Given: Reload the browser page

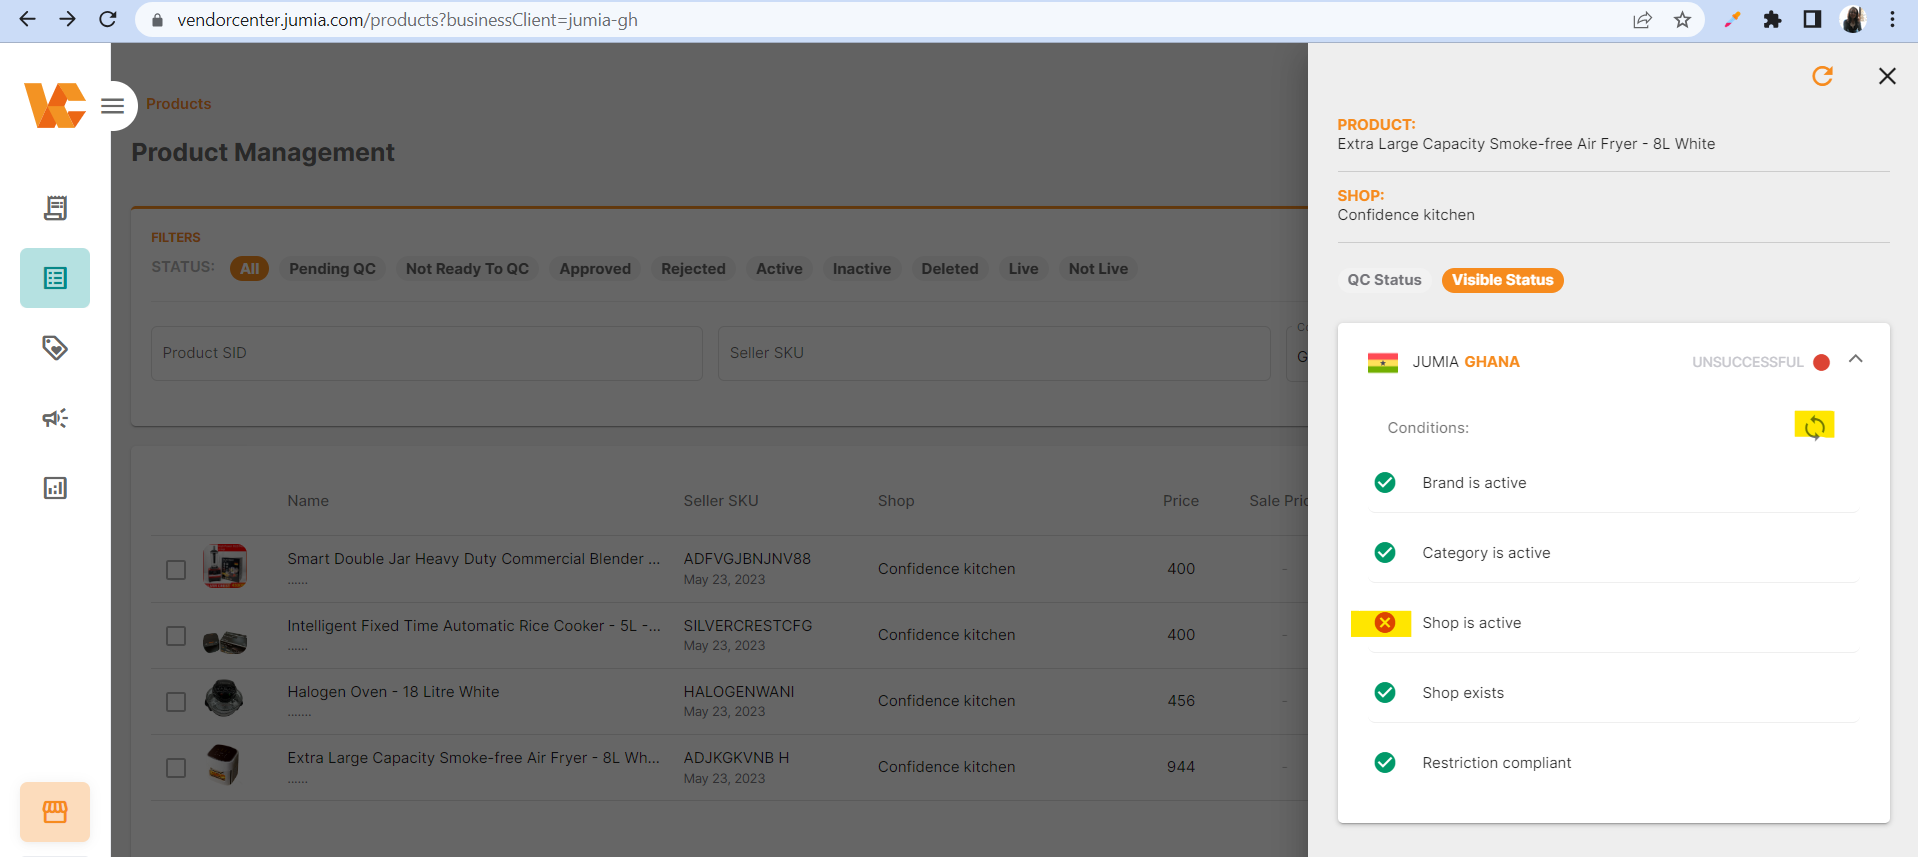Looking at the screenshot, I should [108, 19].
